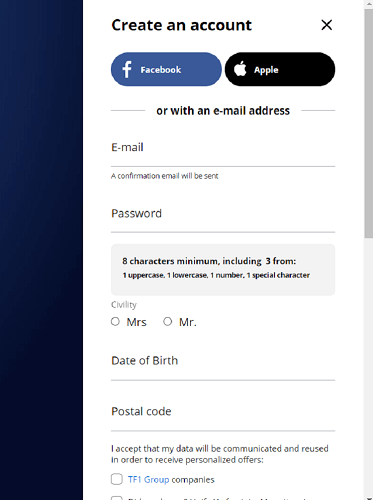373x500 pixels.
Task: Check the TF1 Group companies checkbox
Action: coord(117,479)
